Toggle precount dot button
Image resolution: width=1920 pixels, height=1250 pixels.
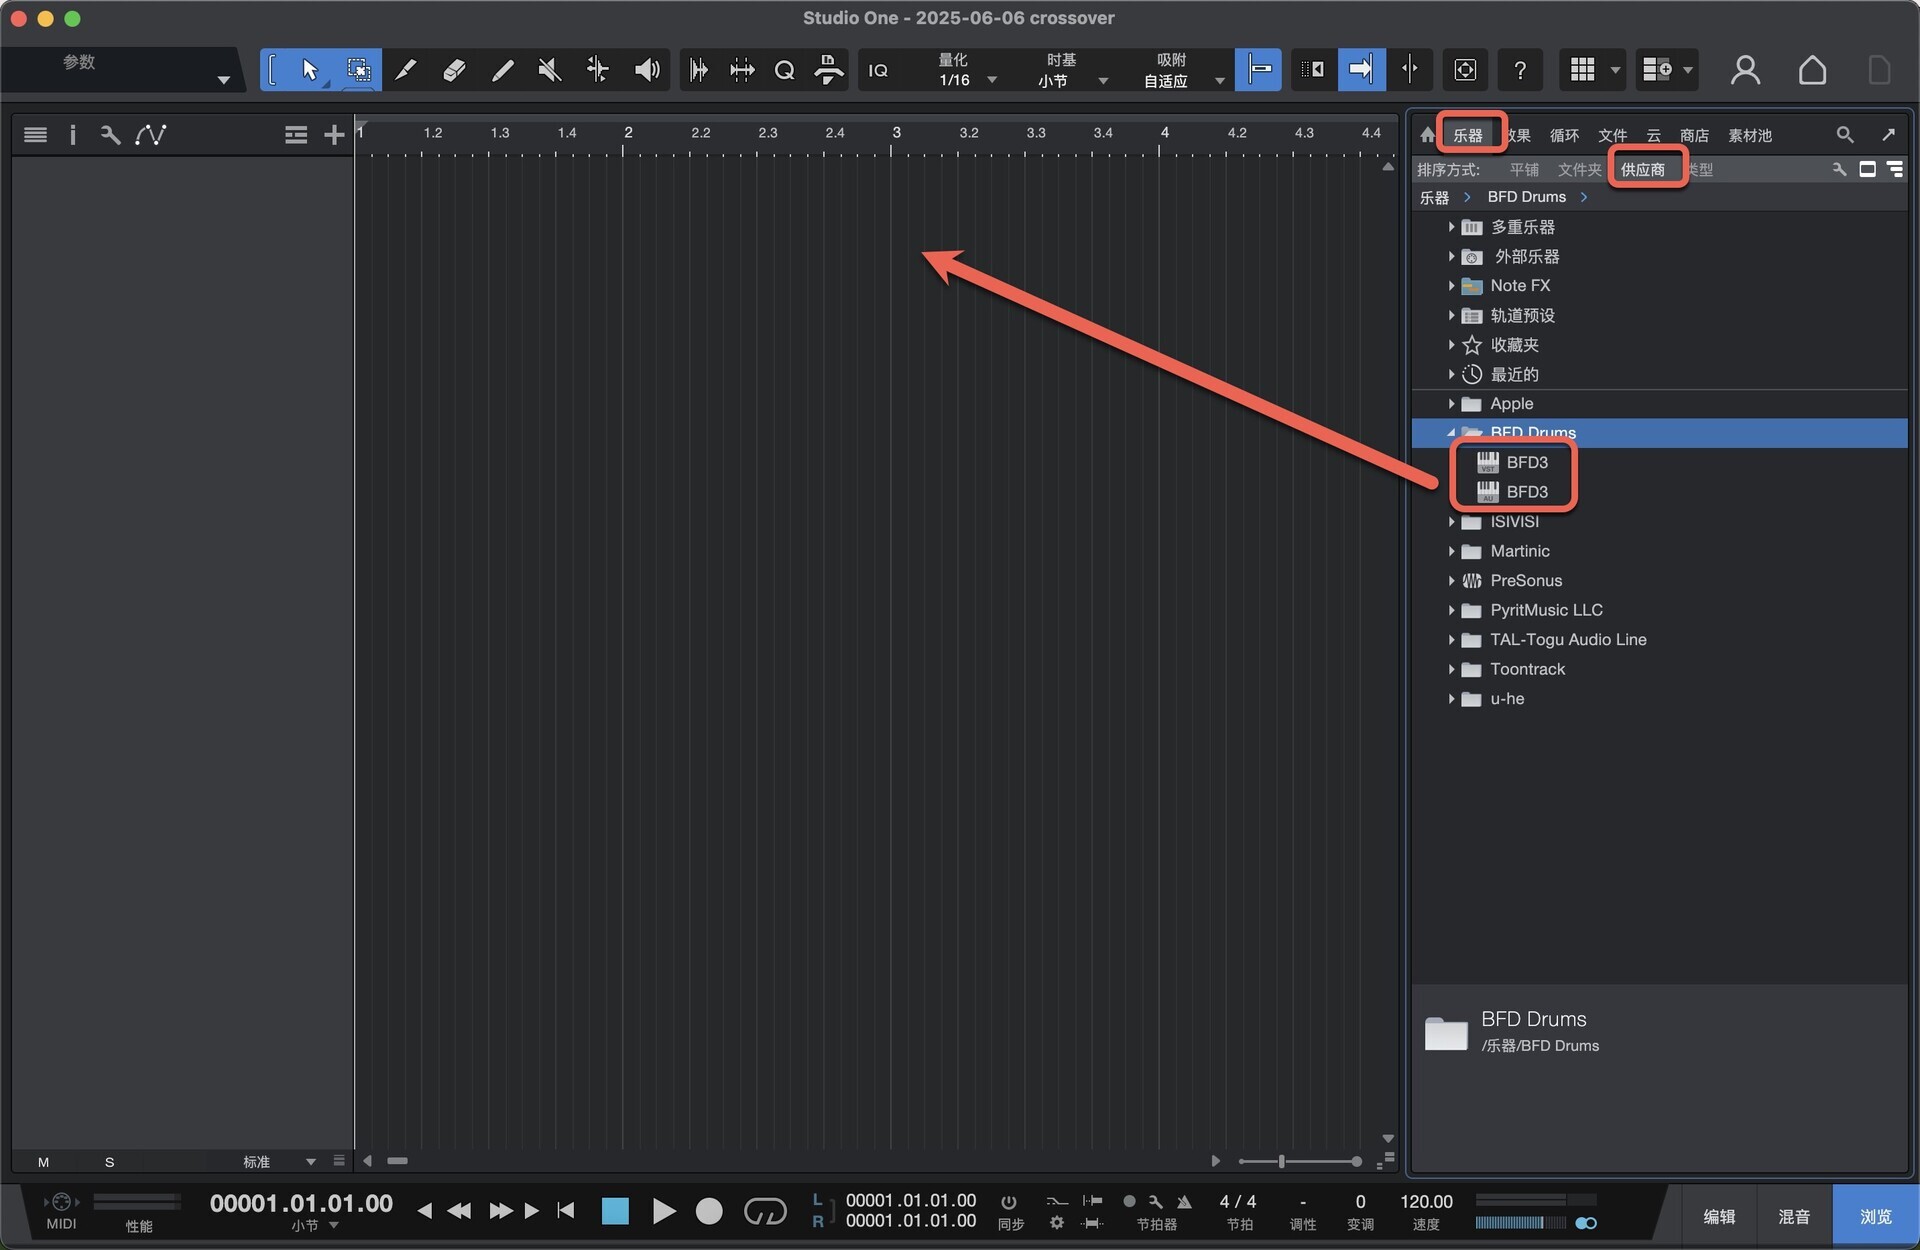point(1129,1201)
